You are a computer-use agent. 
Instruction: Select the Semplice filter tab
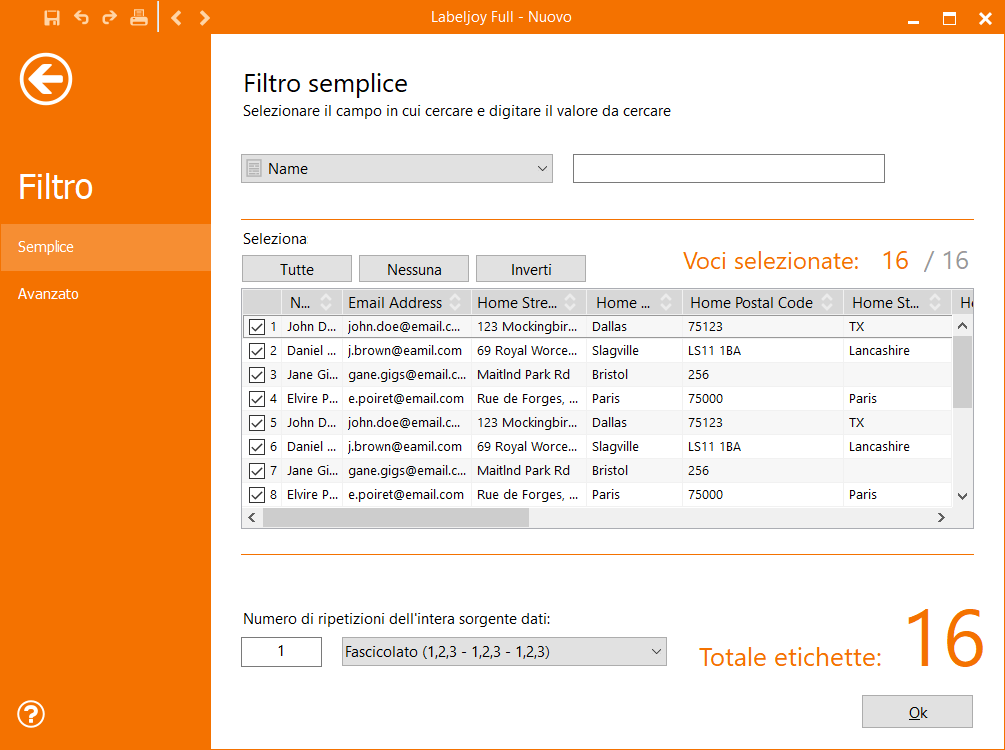46,247
